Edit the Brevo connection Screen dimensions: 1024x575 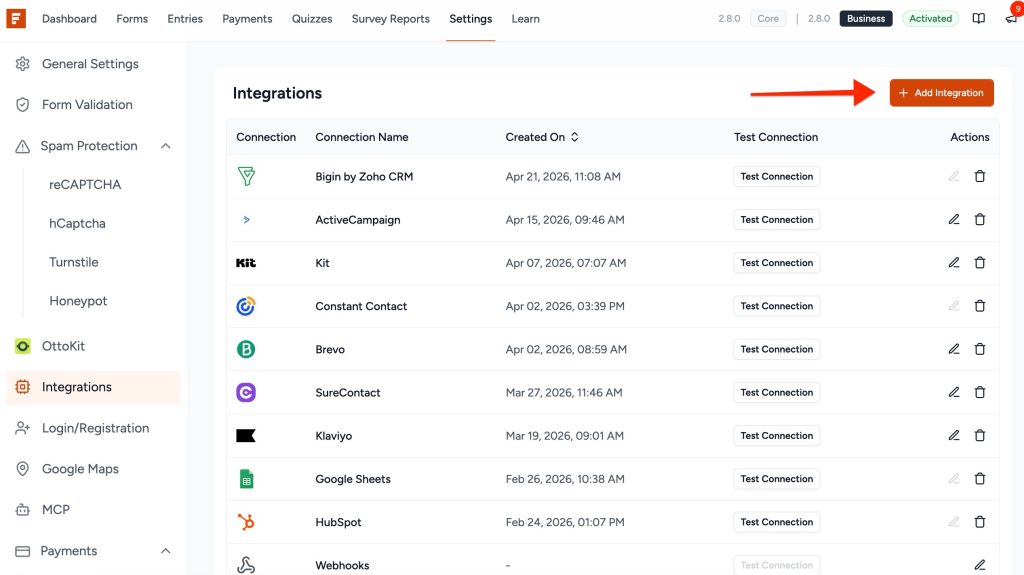coord(954,349)
